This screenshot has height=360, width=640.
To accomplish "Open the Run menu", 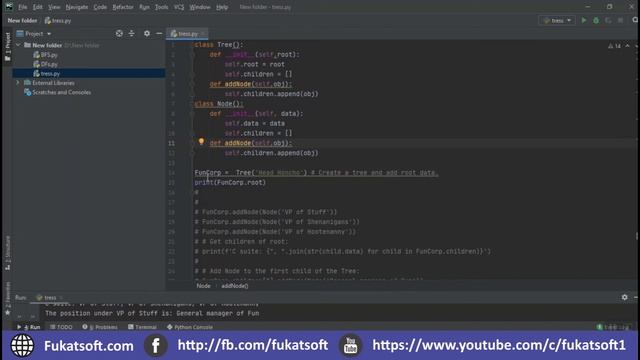I will click(144, 7).
